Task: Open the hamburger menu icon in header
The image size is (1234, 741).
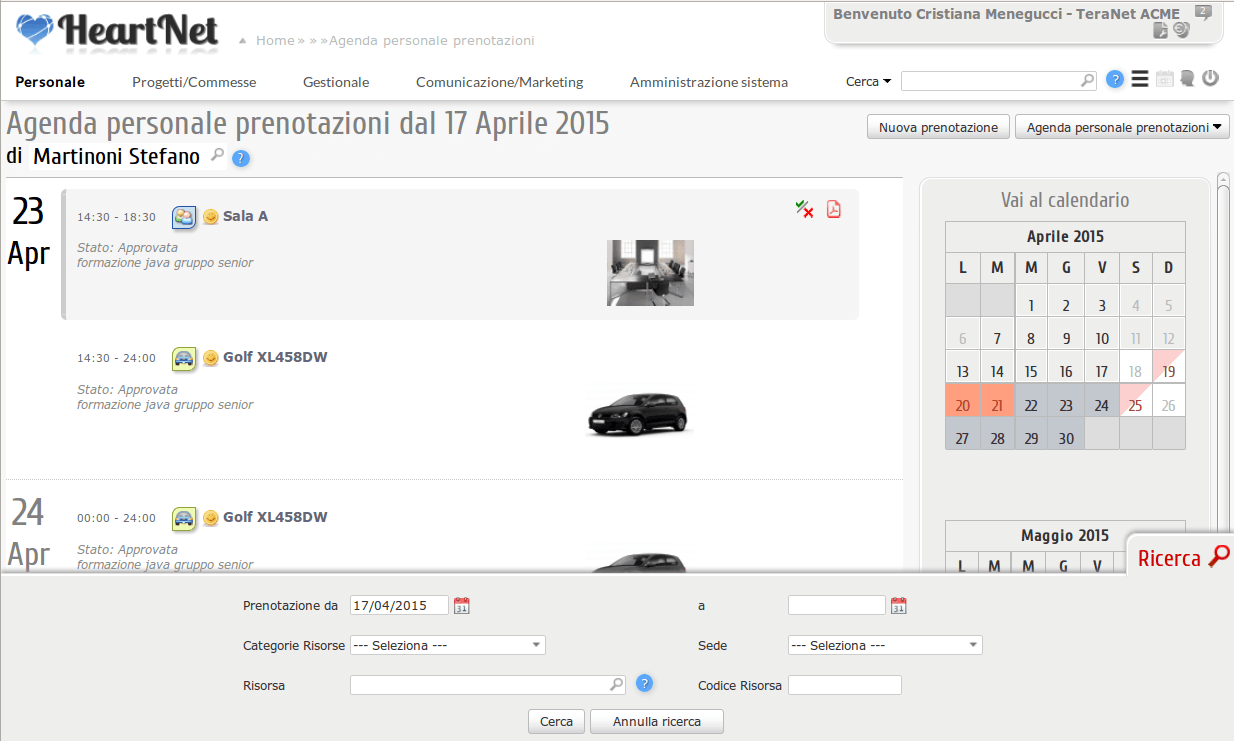Action: 1140,80
